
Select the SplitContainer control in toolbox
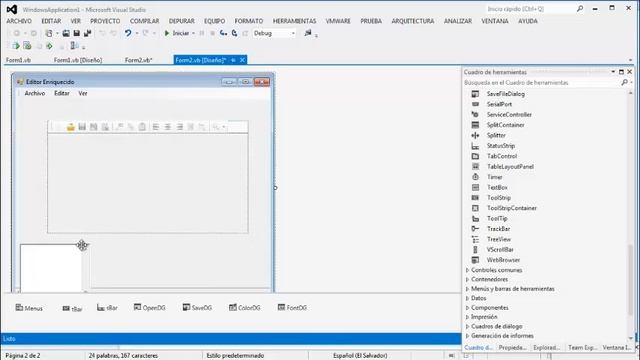[505, 125]
